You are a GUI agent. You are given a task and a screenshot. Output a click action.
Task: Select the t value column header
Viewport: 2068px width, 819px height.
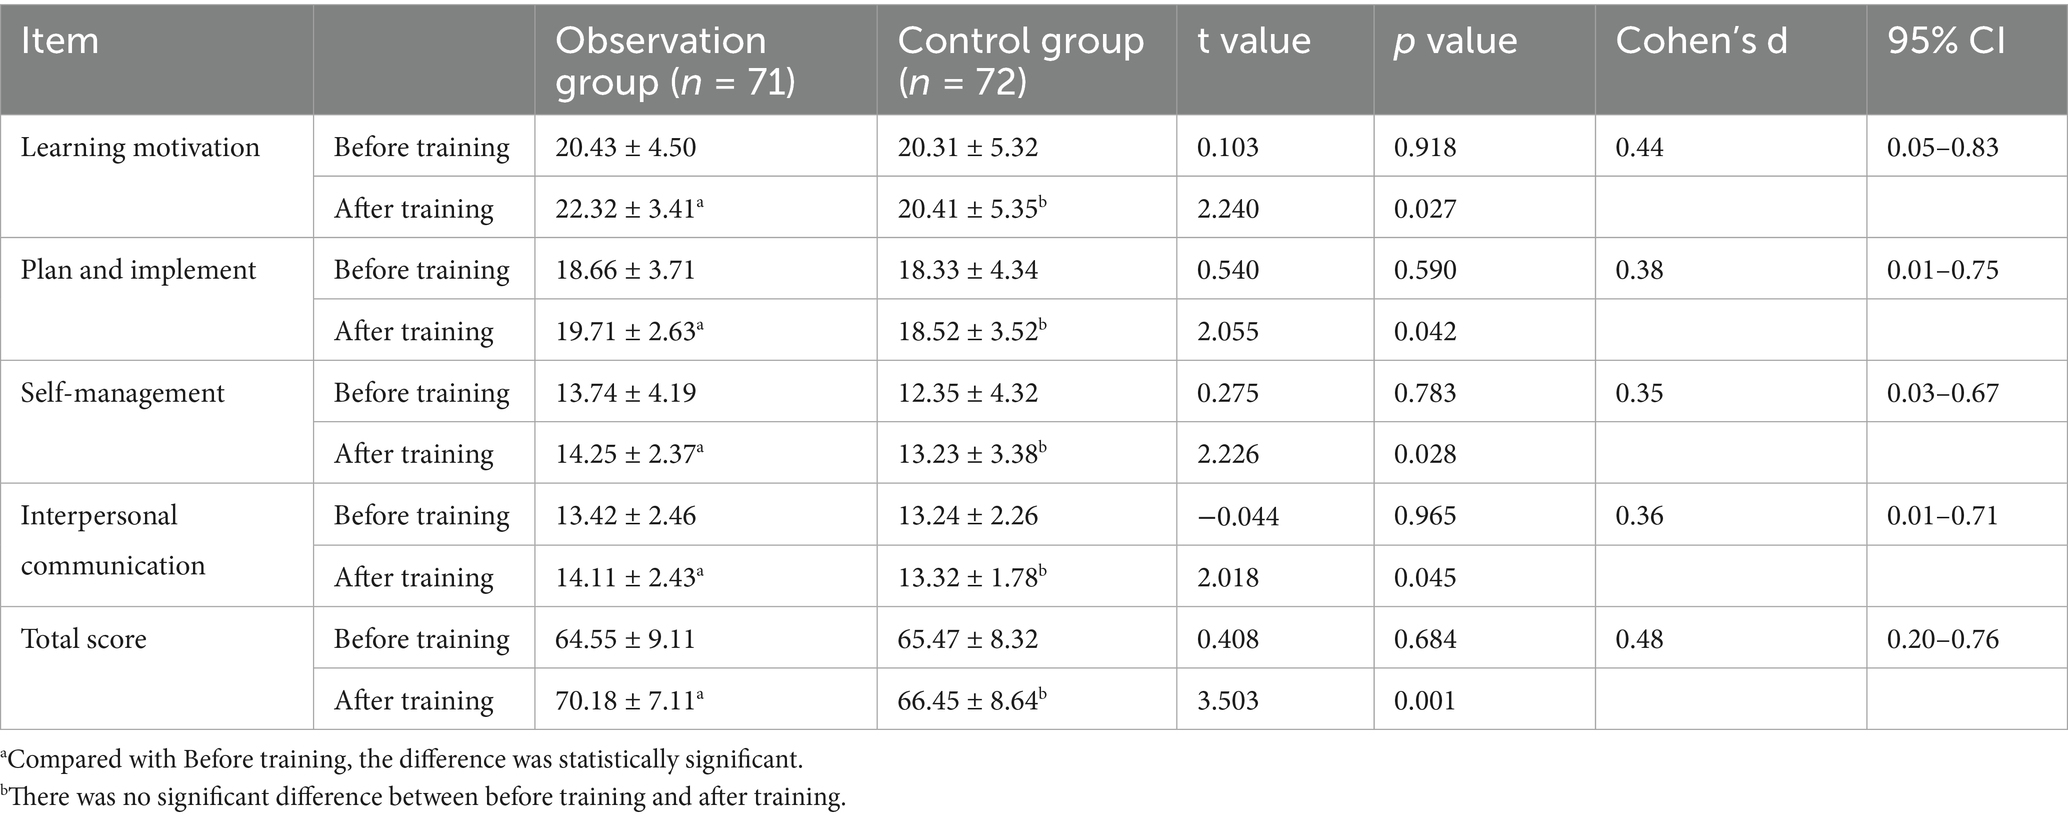coord(1254,41)
